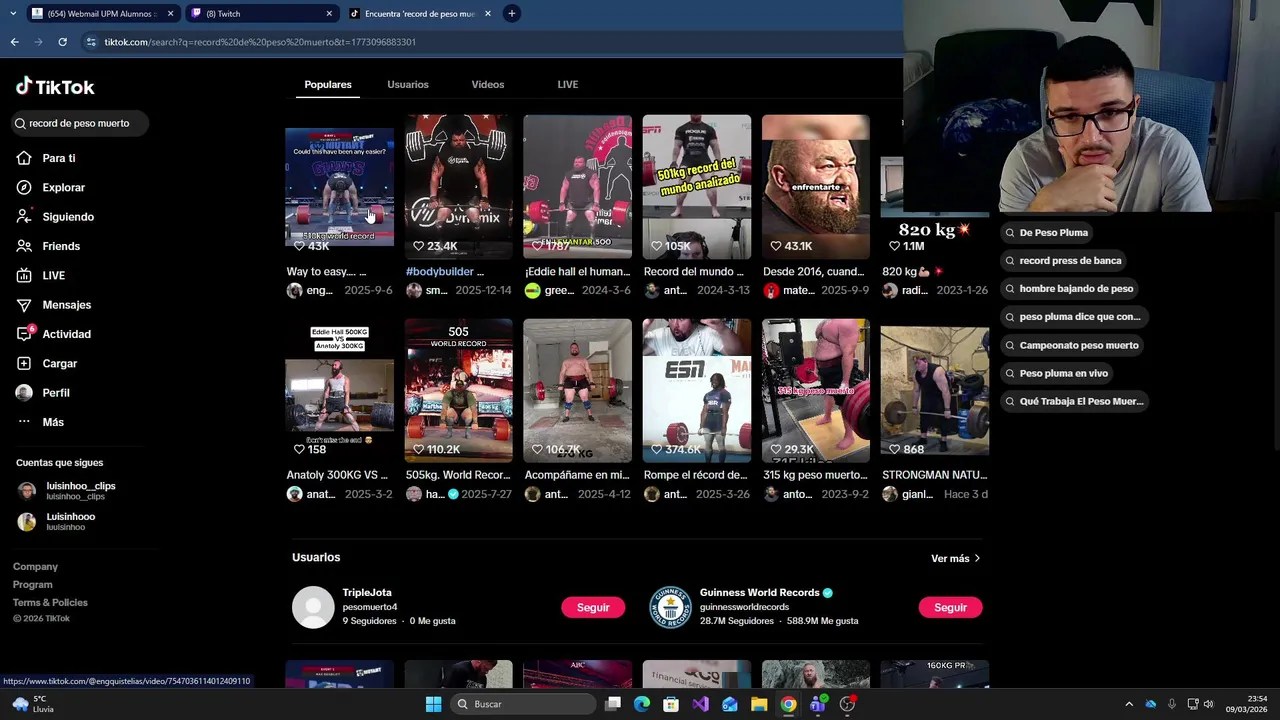Click the Terms & Policies footer link
Image resolution: width=1280 pixels, height=720 pixels.
pyautogui.click(x=50, y=603)
